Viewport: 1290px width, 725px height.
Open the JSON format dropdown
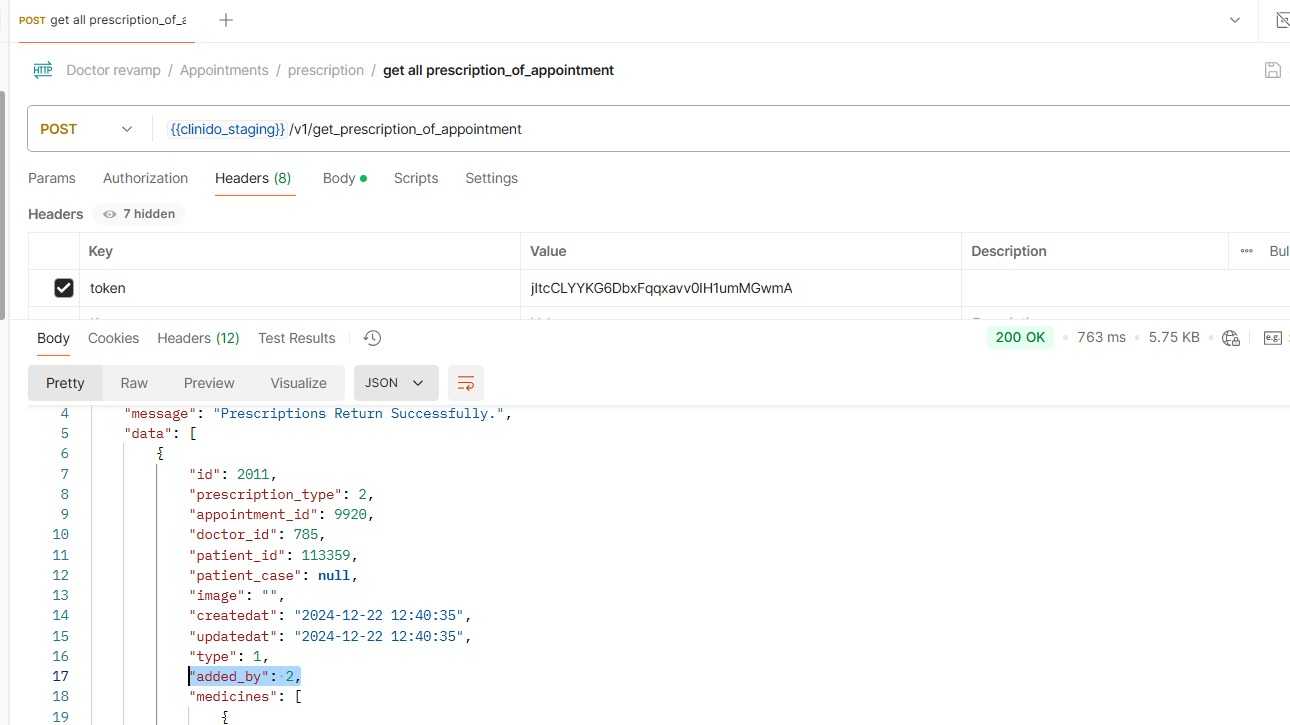click(x=395, y=383)
